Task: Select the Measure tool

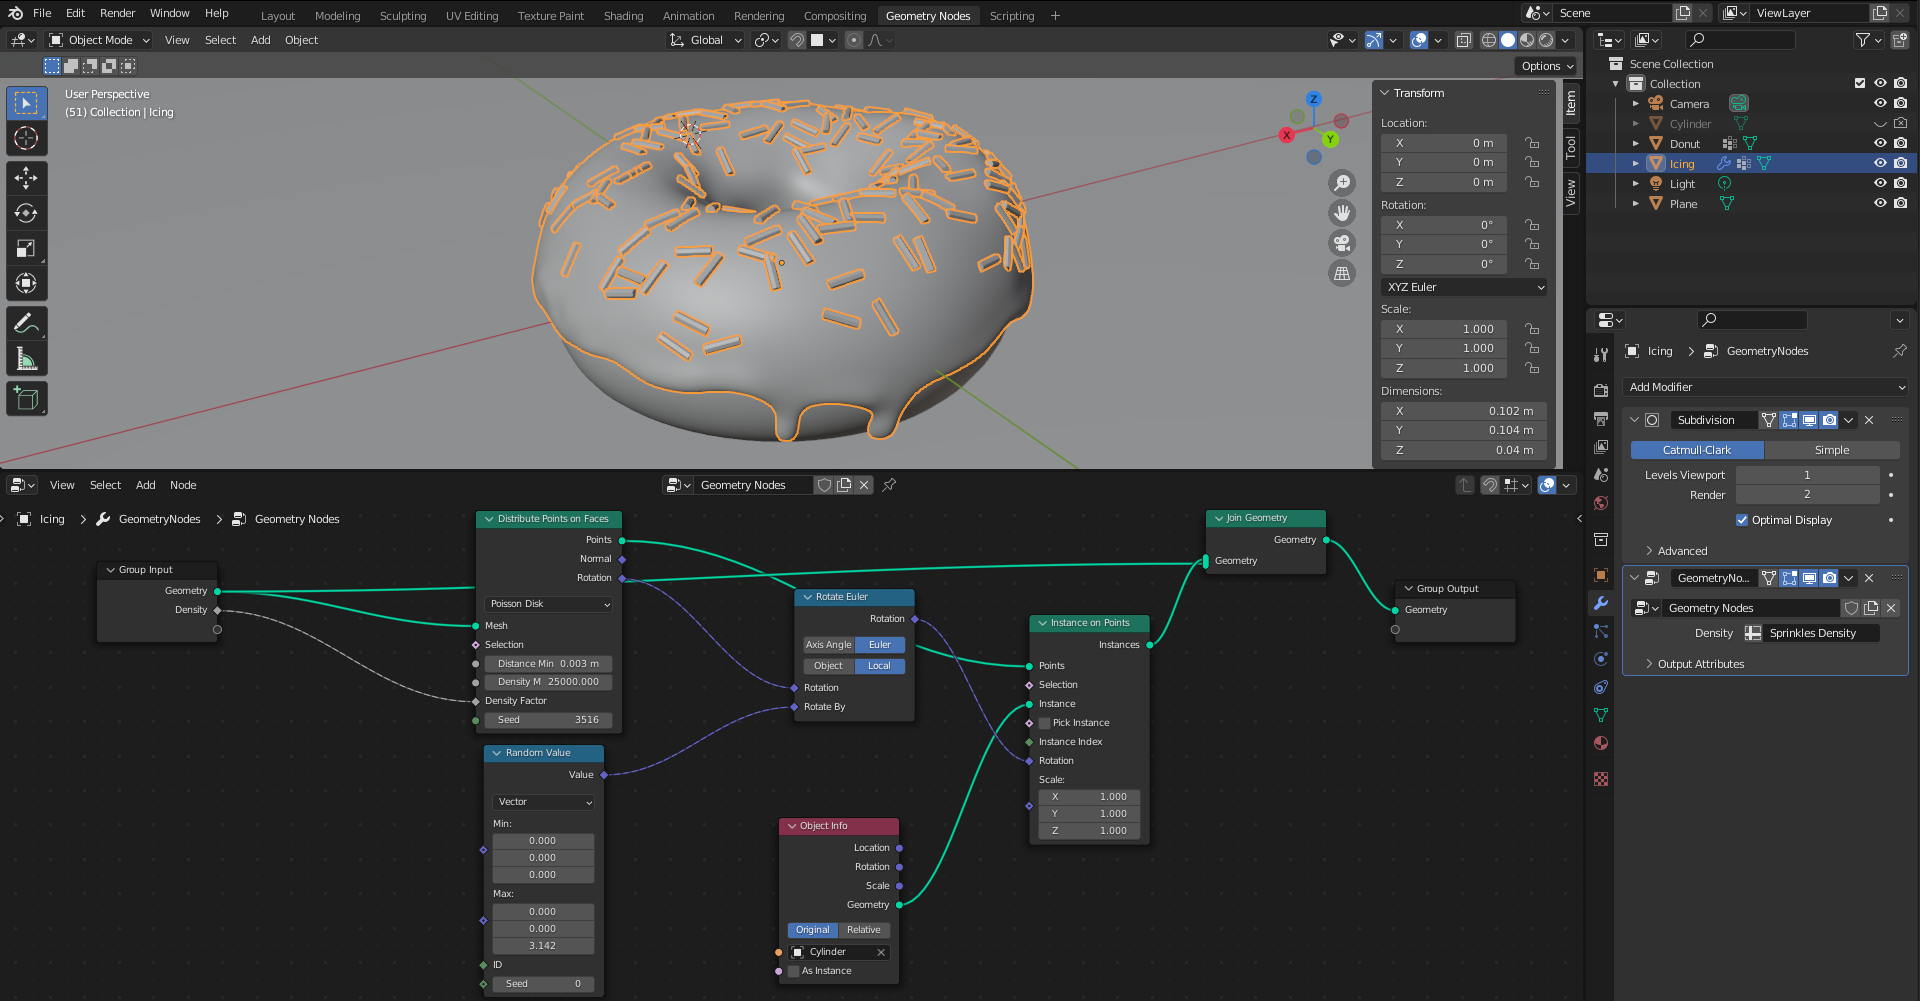Action: (26, 359)
